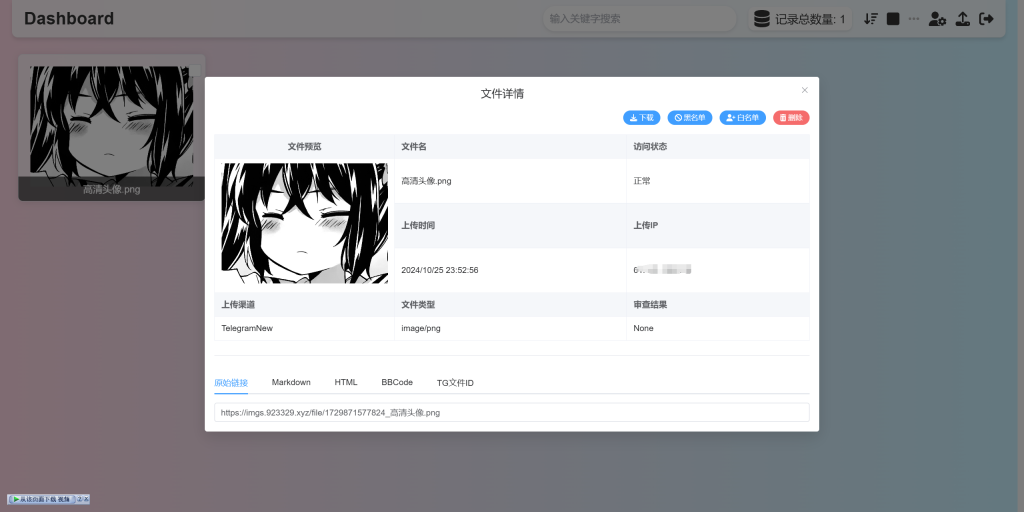Click the download (下载) button
This screenshot has height=512, width=1024.
pos(641,118)
